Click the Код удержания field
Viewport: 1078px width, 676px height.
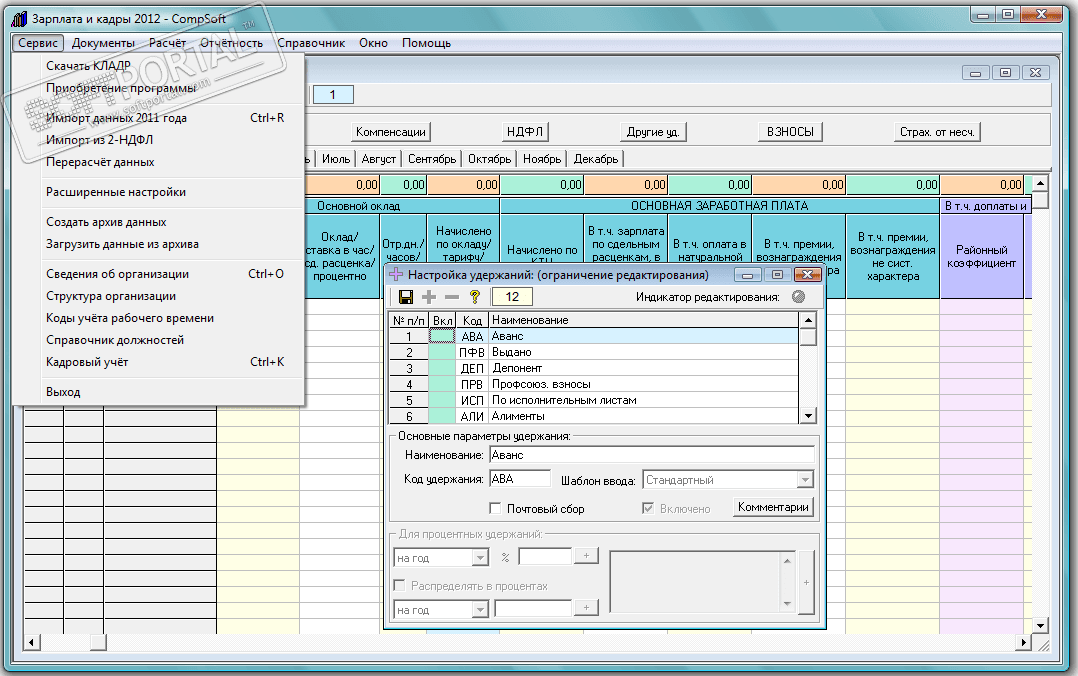click(x=520, y=479)
